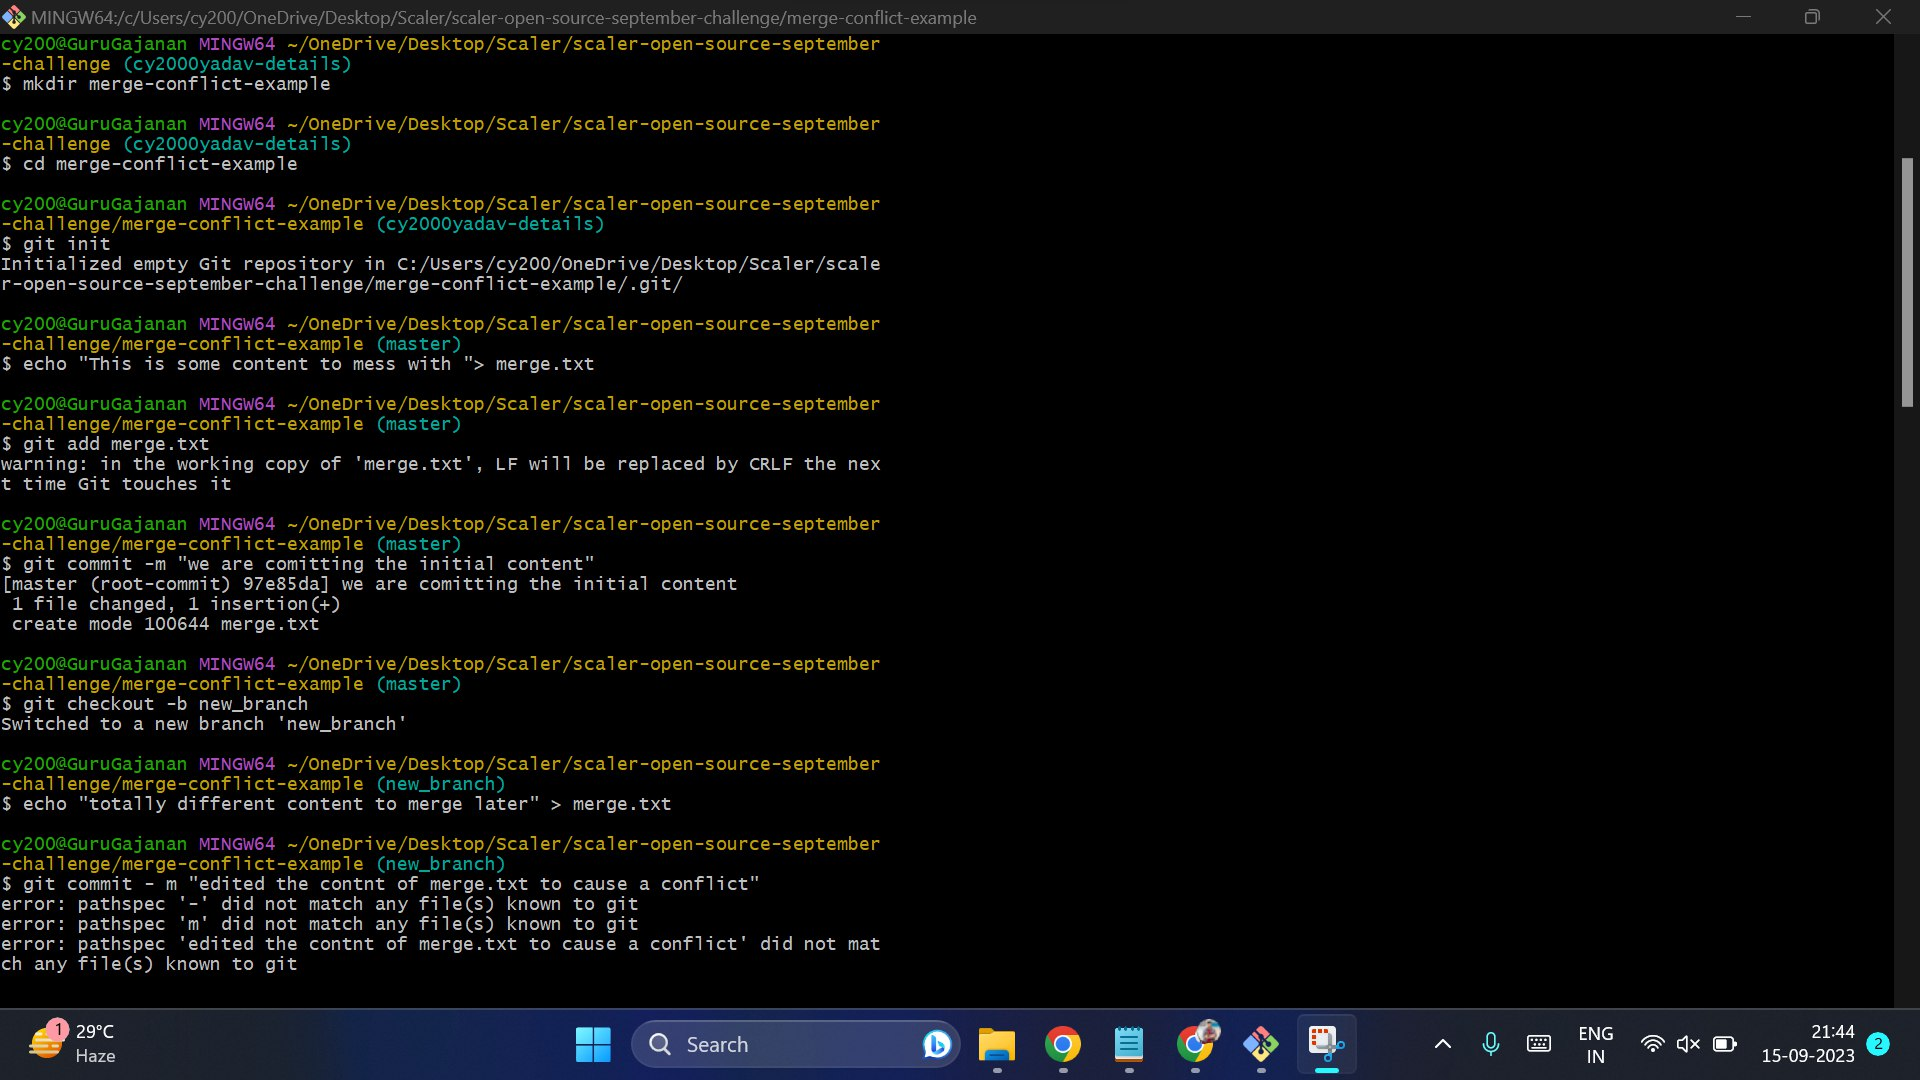Open the Start menu

[x=593, y=1043]
